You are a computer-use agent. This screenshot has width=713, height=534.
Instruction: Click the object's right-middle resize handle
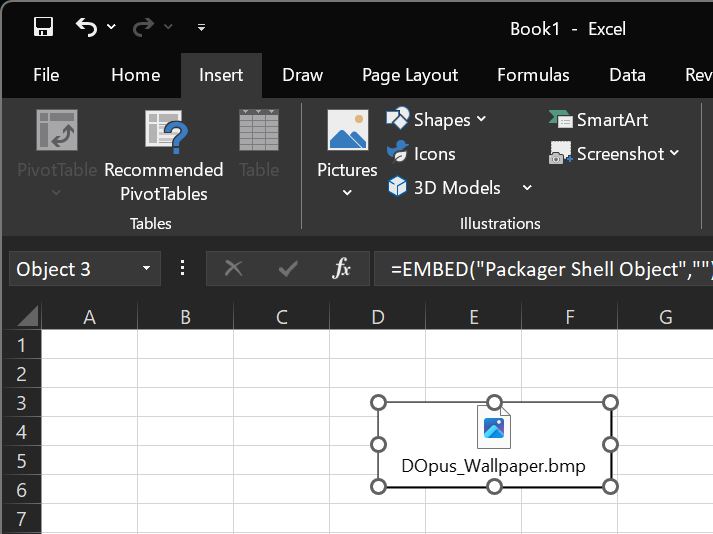coord(610,444)
